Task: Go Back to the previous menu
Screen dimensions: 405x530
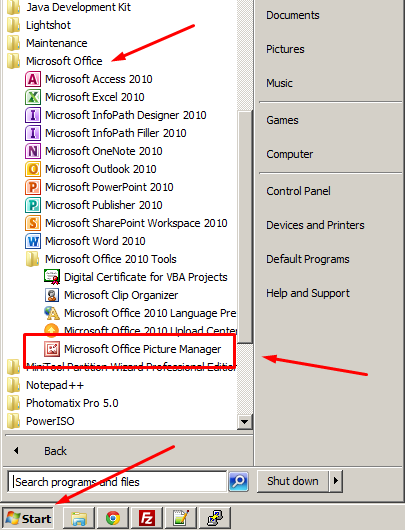Action: click(x=55, y=451)
